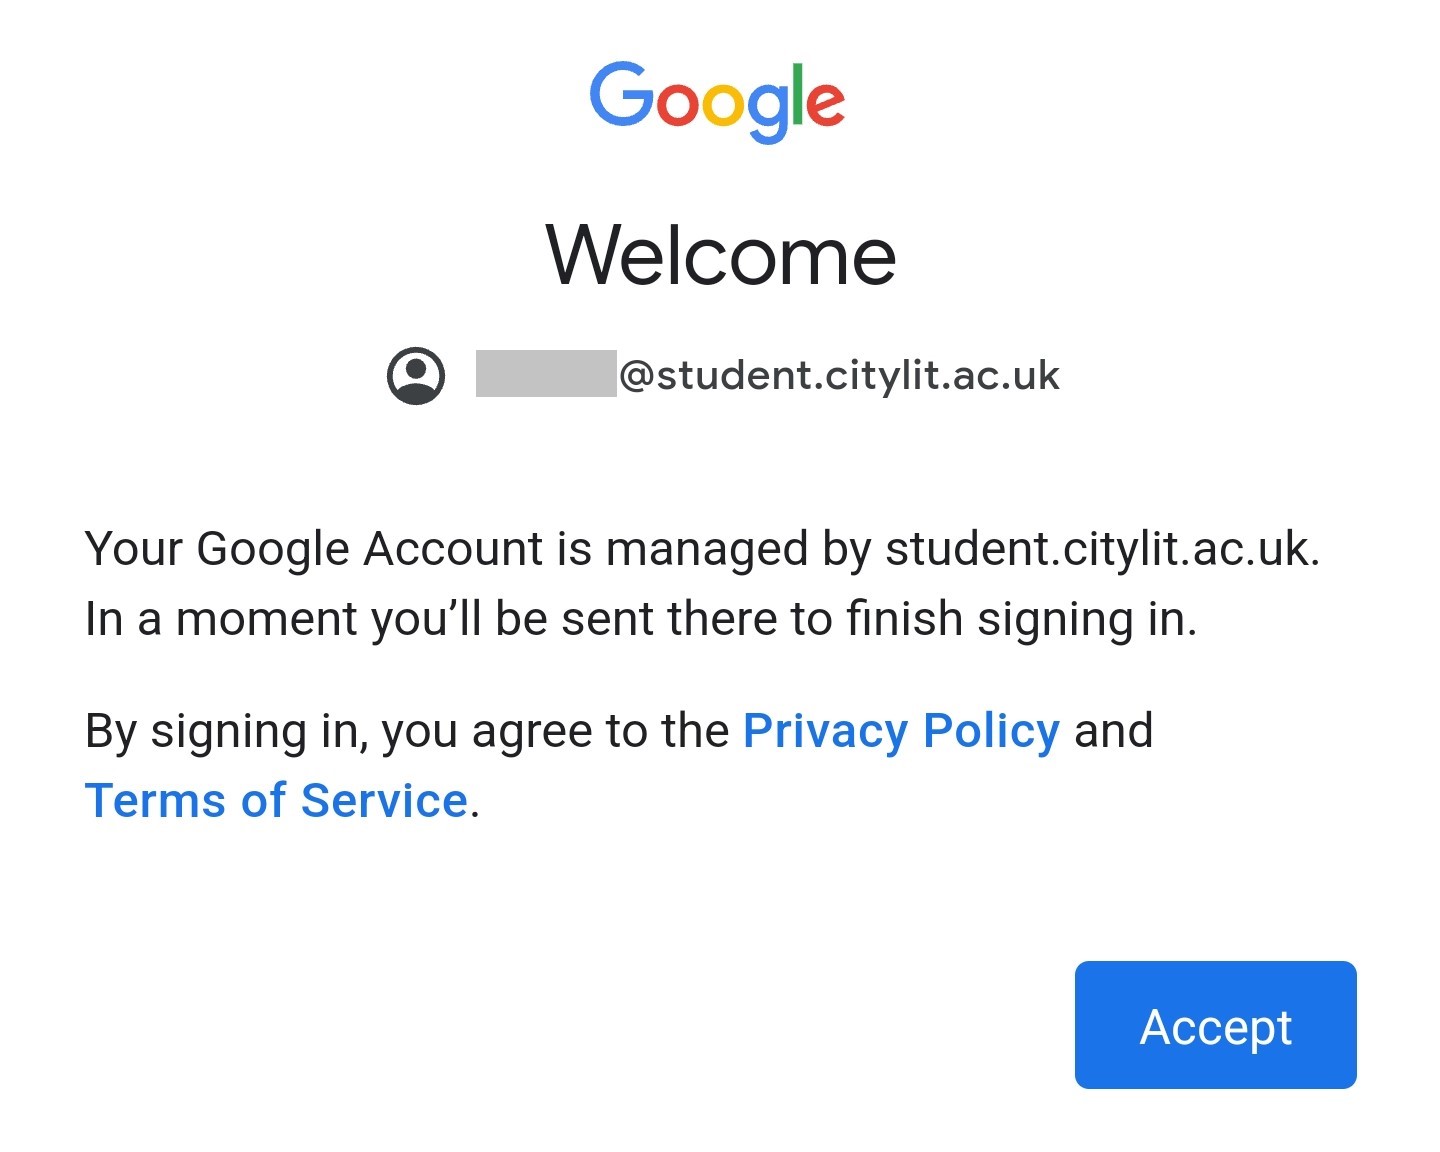Select the Welcome heading

click(720, 256)
